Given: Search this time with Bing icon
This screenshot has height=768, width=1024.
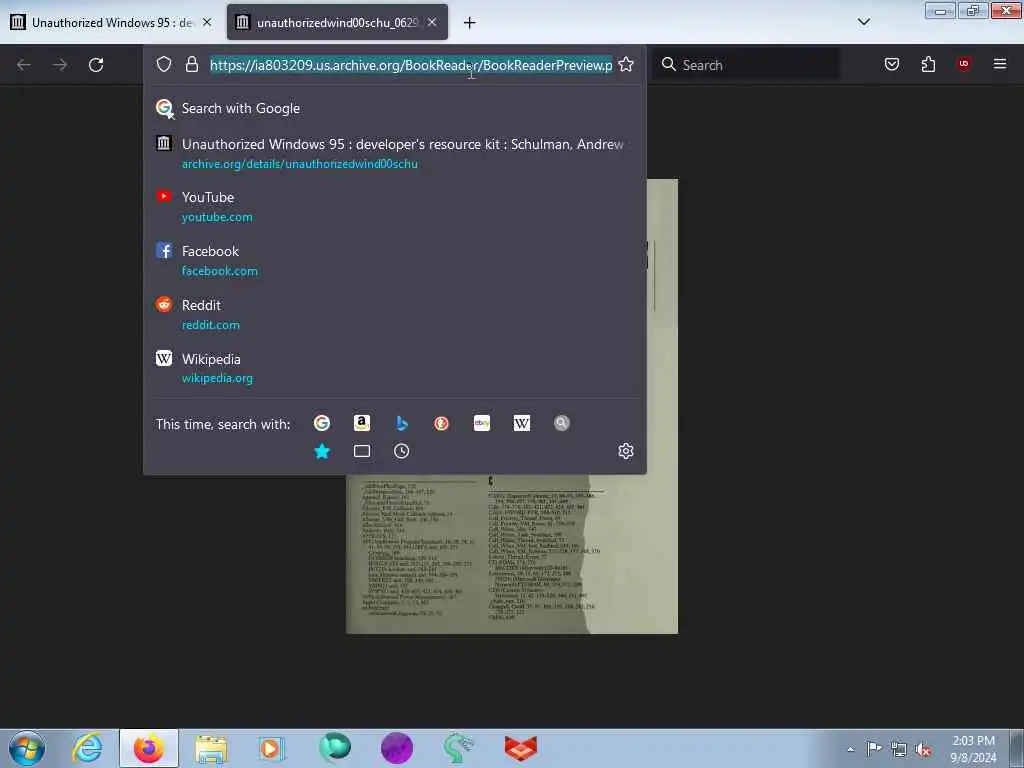Looking at the screenshot, I should click(x=402, y=423).
